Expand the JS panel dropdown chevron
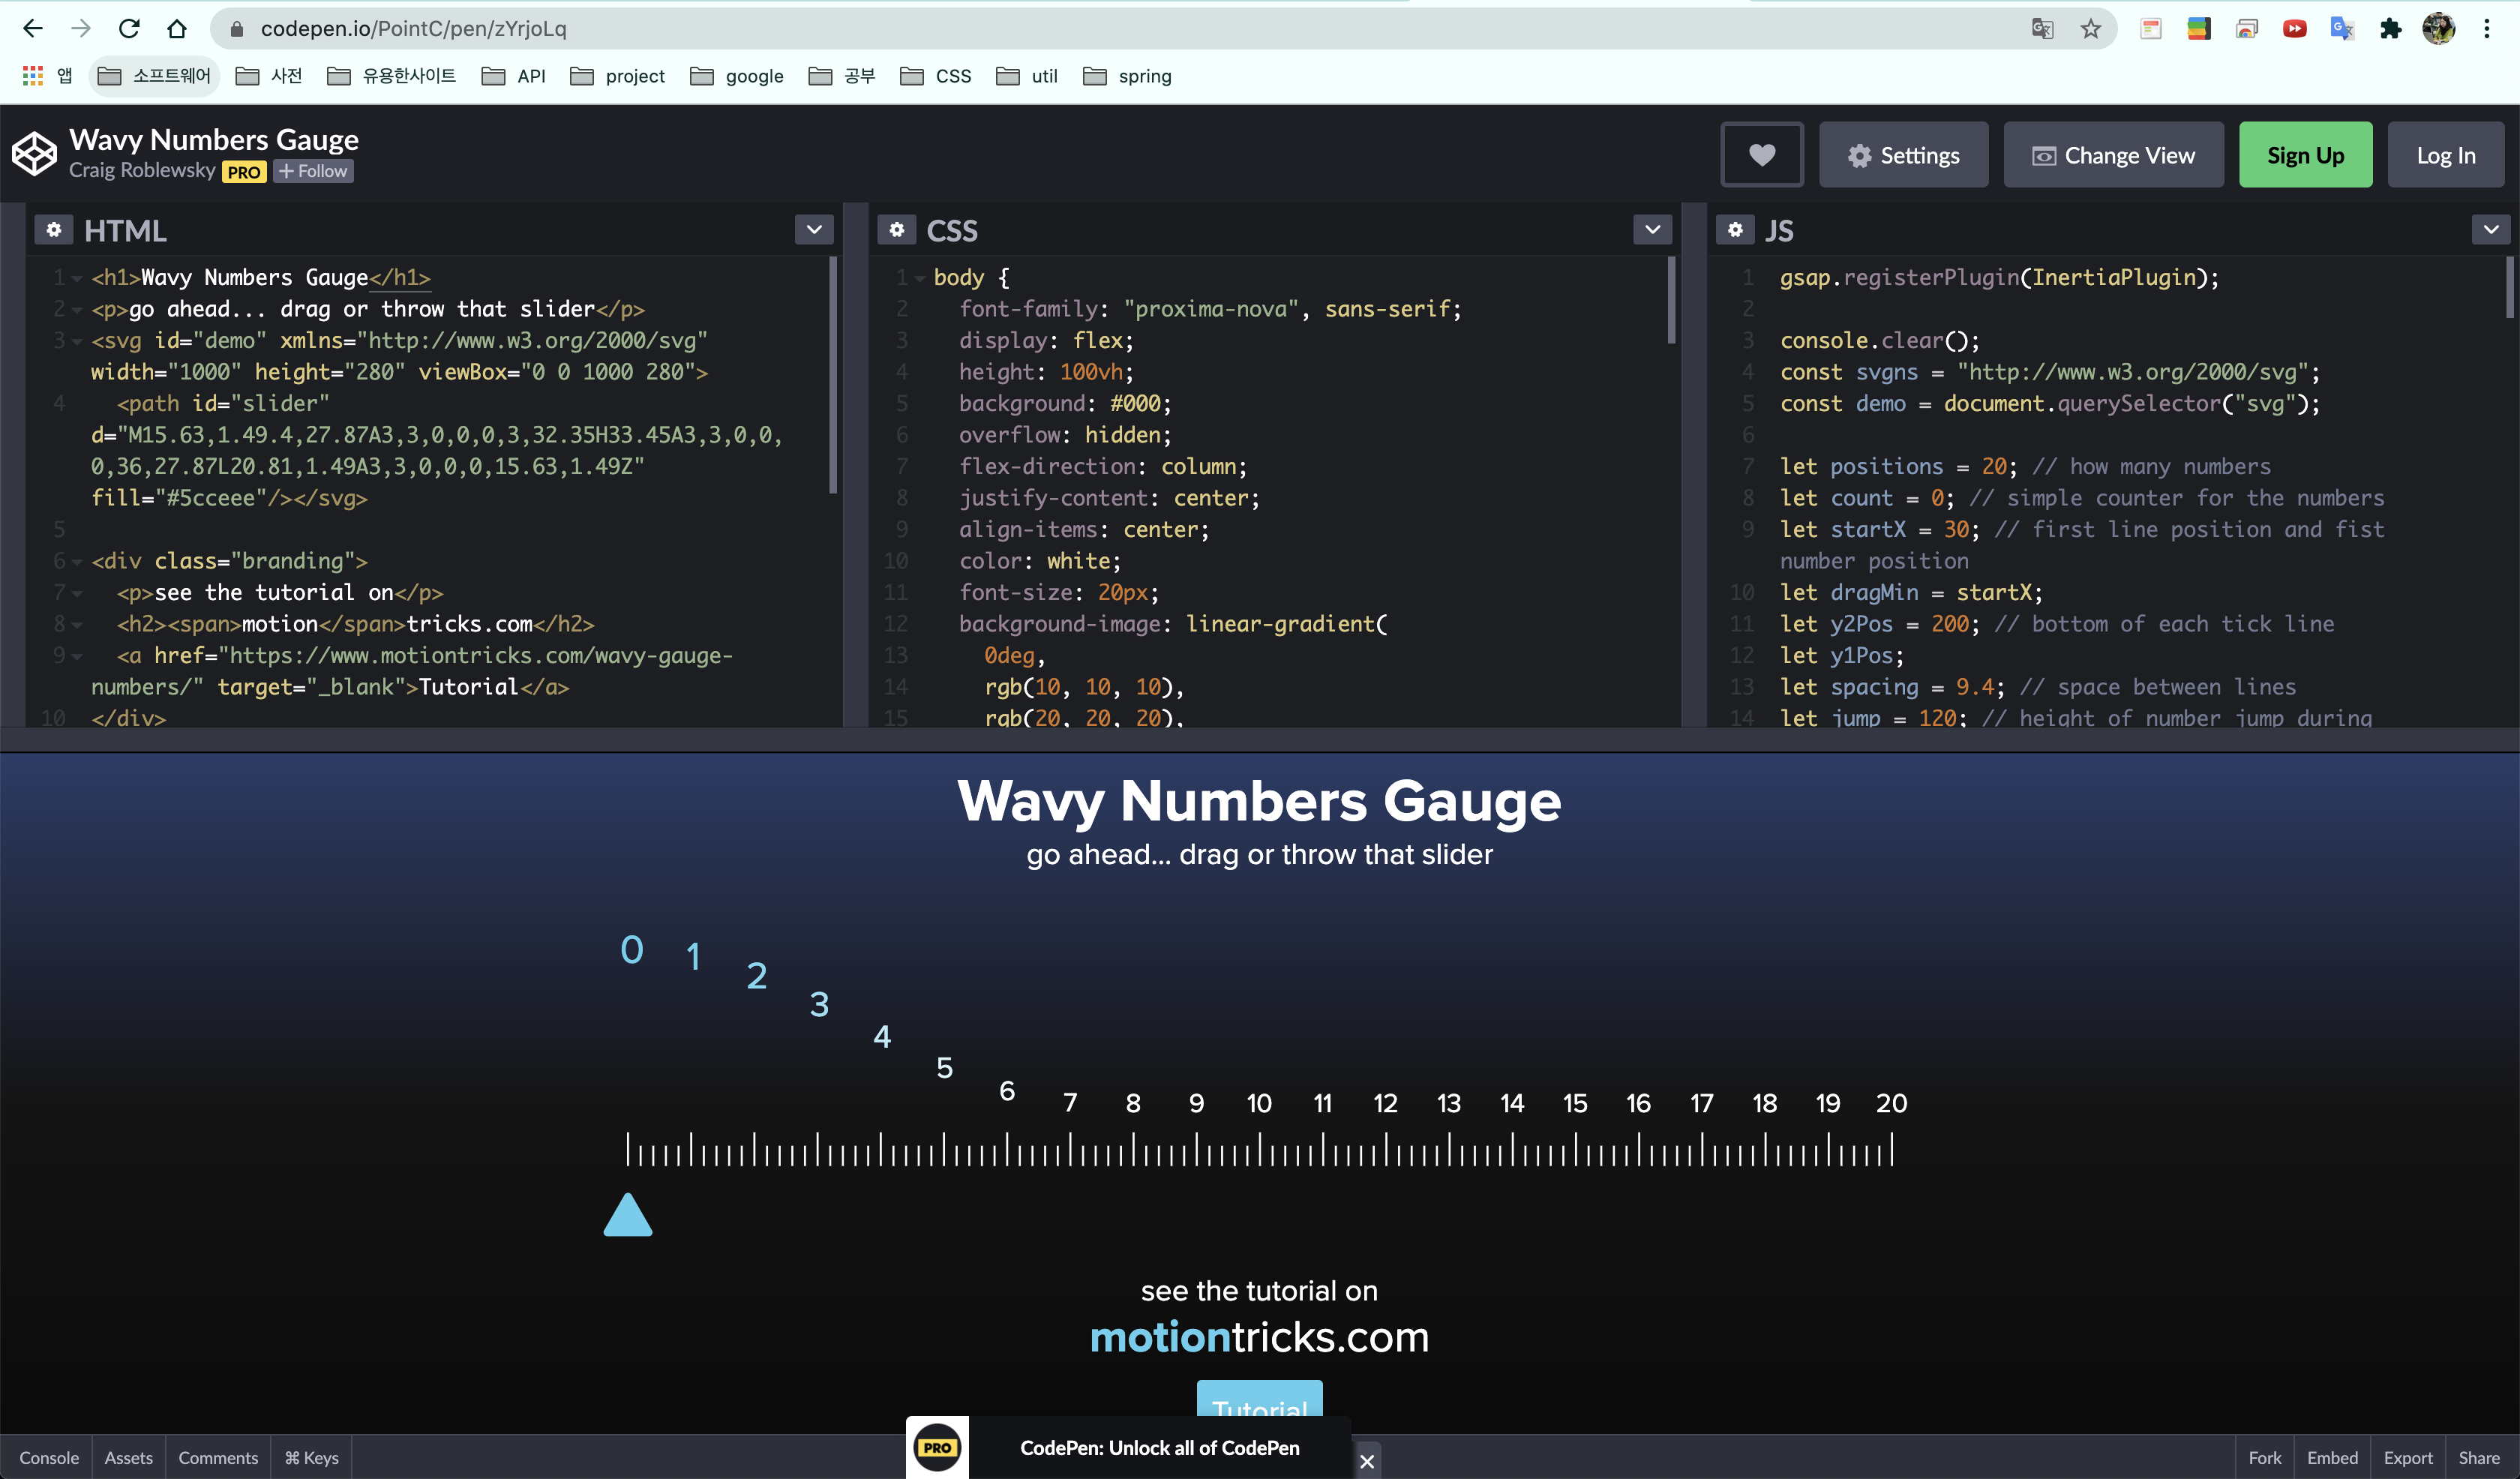 (x=2490, y=230)
